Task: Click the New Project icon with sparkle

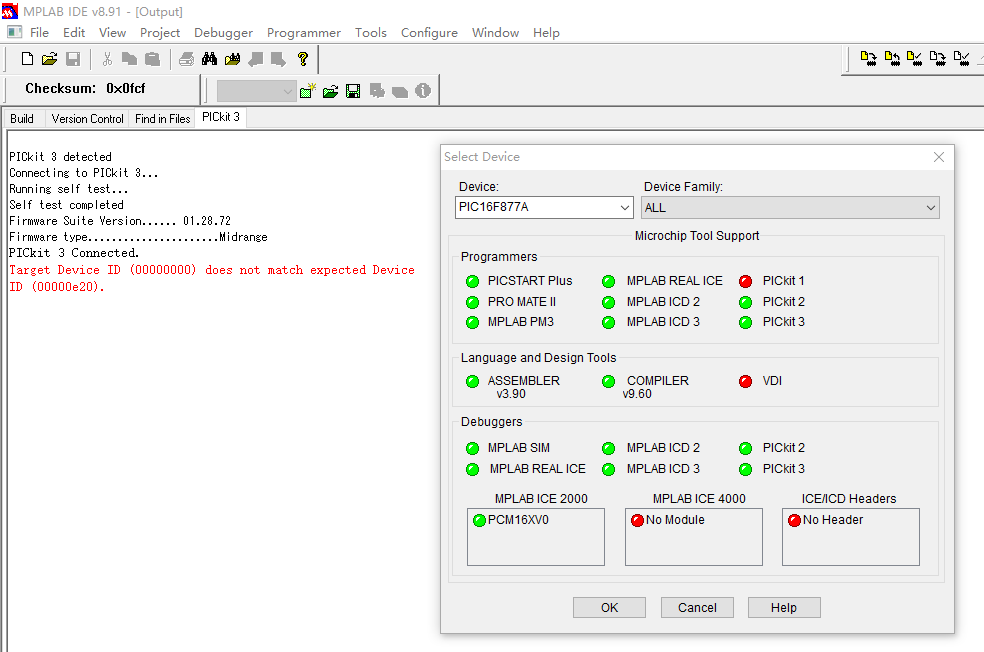Action: [308, 91]
